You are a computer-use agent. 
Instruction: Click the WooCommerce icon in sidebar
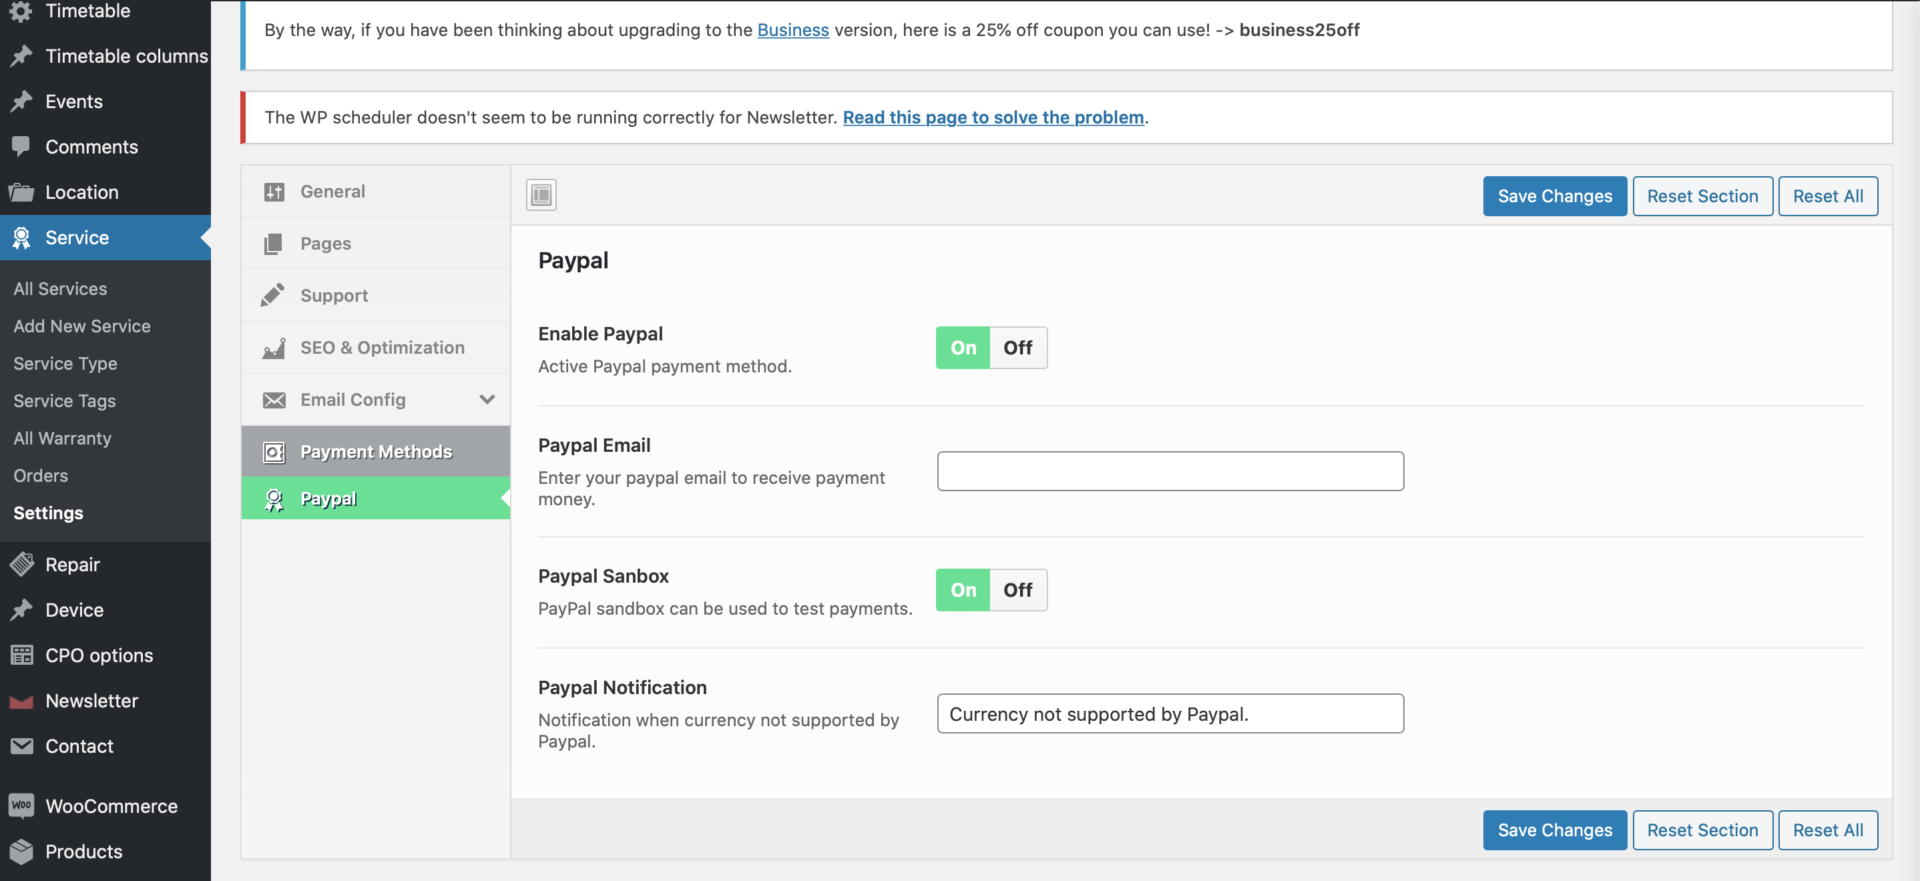(x=21, y=806)
